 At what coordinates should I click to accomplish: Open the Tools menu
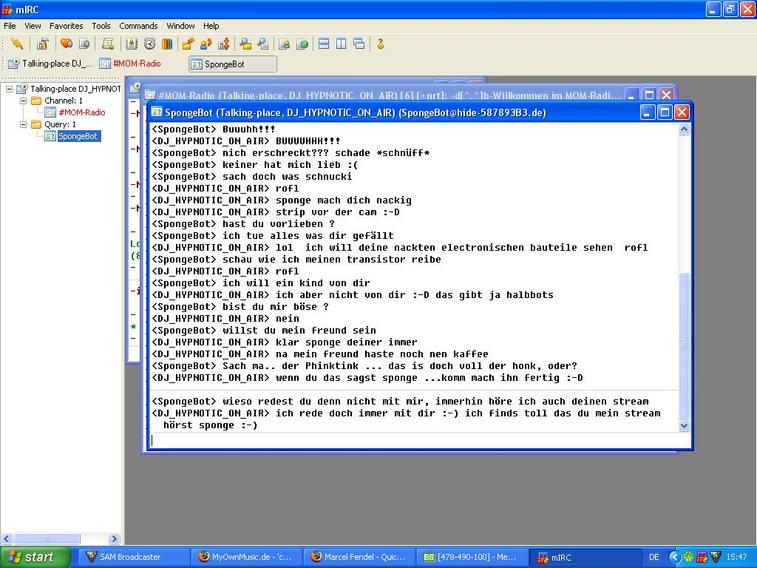101,26
